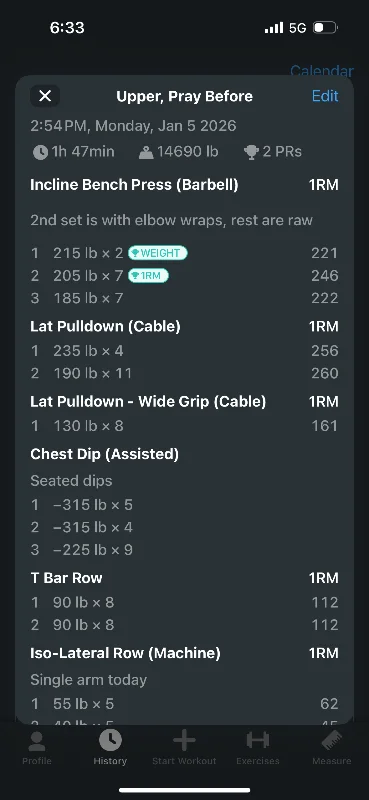Open the Calendar link
This screenshot has width=369, height=800.
click(322, 70)
